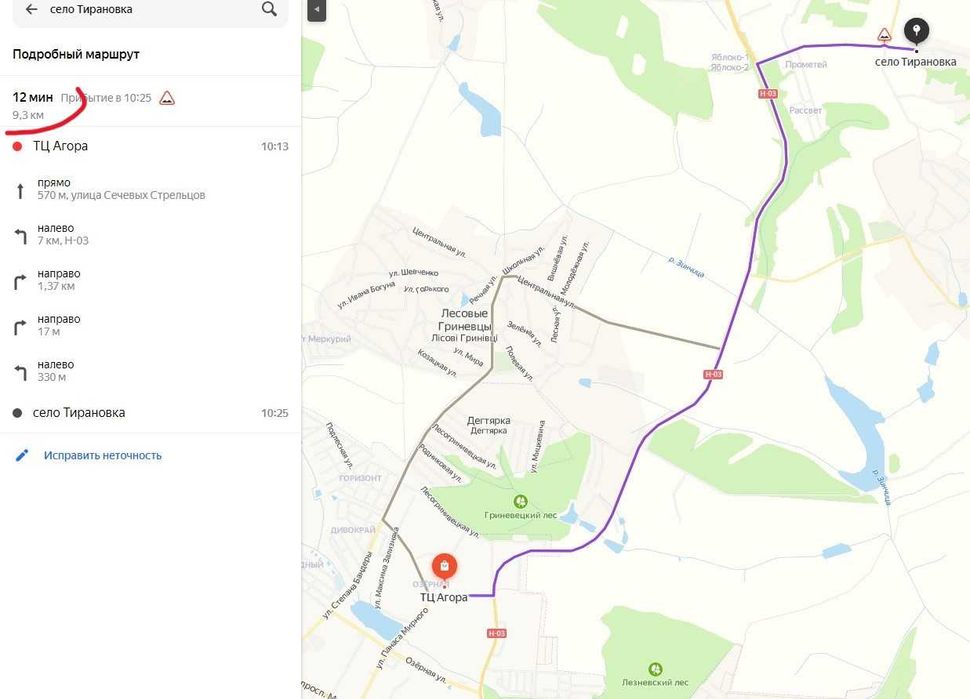The height and width of the screenshot is (699, 970).
Task: Collapse the side panel with the arrow
Action: point(316,10)
